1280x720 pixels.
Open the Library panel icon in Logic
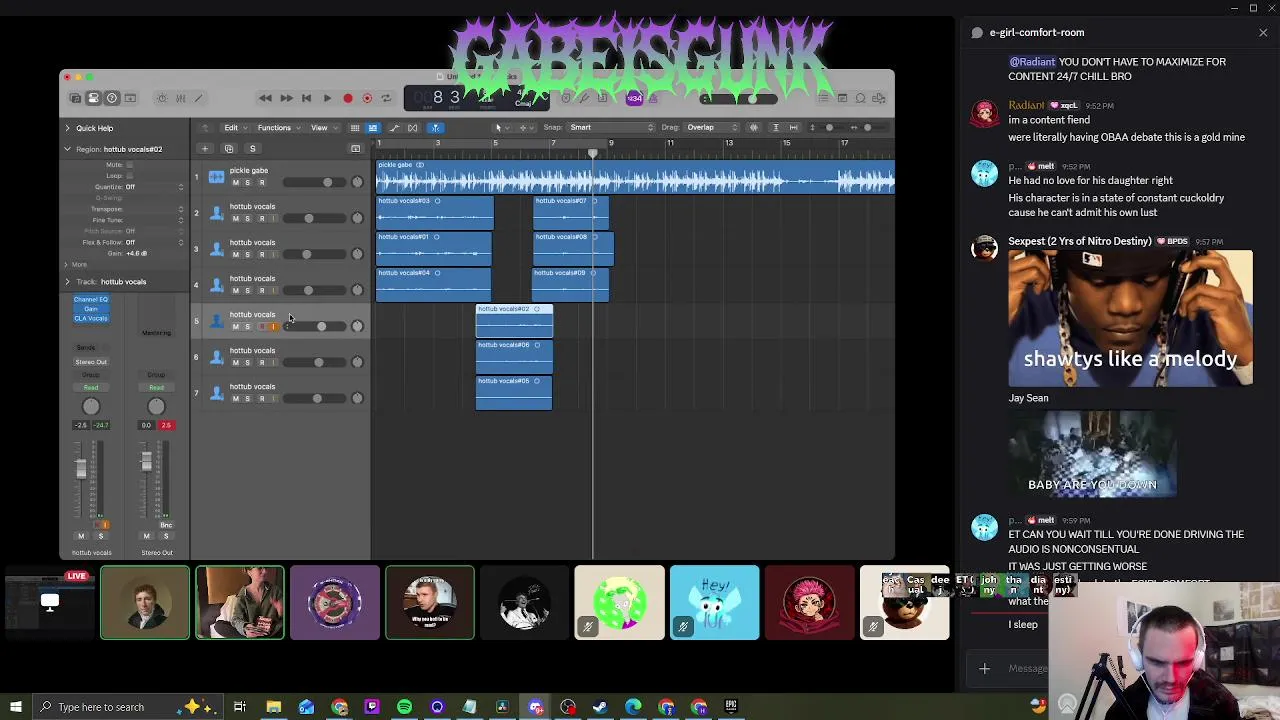(75, 98)
